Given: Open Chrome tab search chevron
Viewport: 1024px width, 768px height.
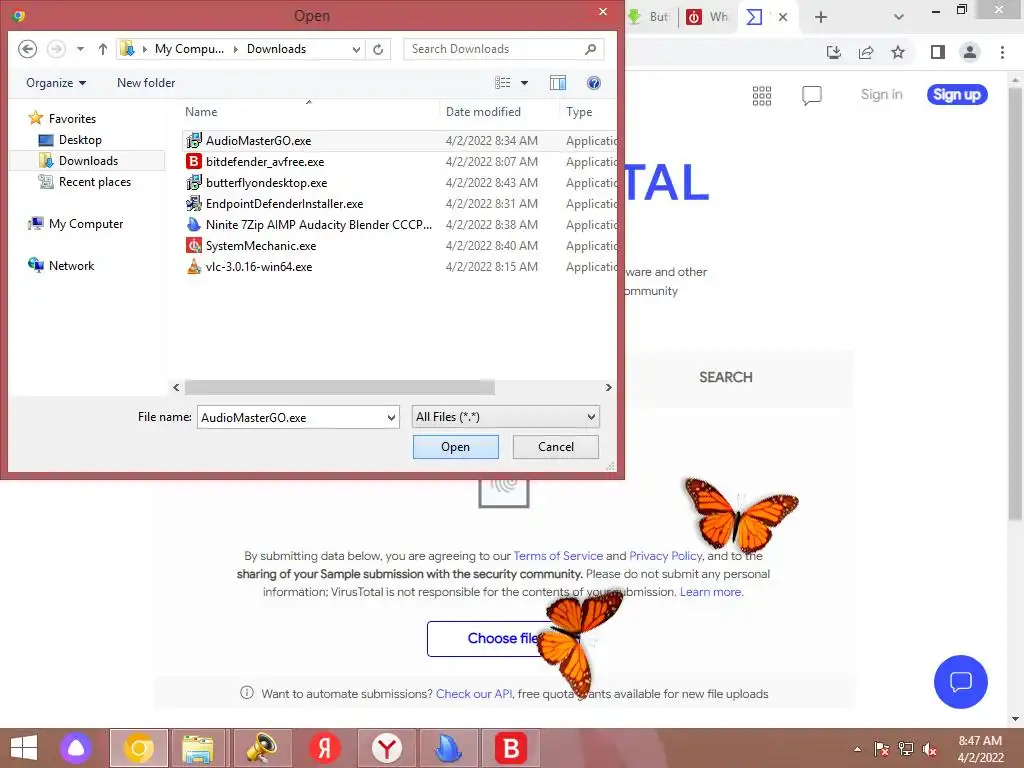Looking at the screenshot, I should coord(899,17).
